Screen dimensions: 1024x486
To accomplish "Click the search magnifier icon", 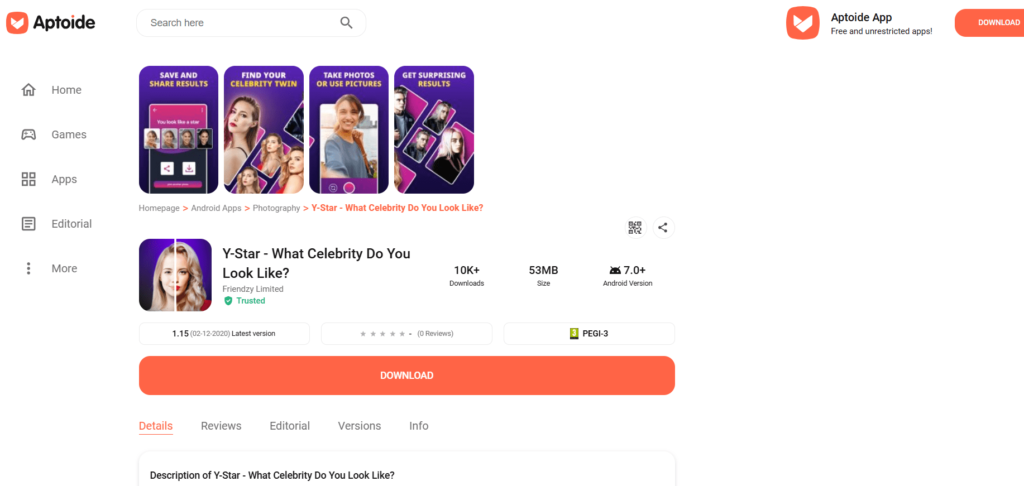I will coord(346,23).
